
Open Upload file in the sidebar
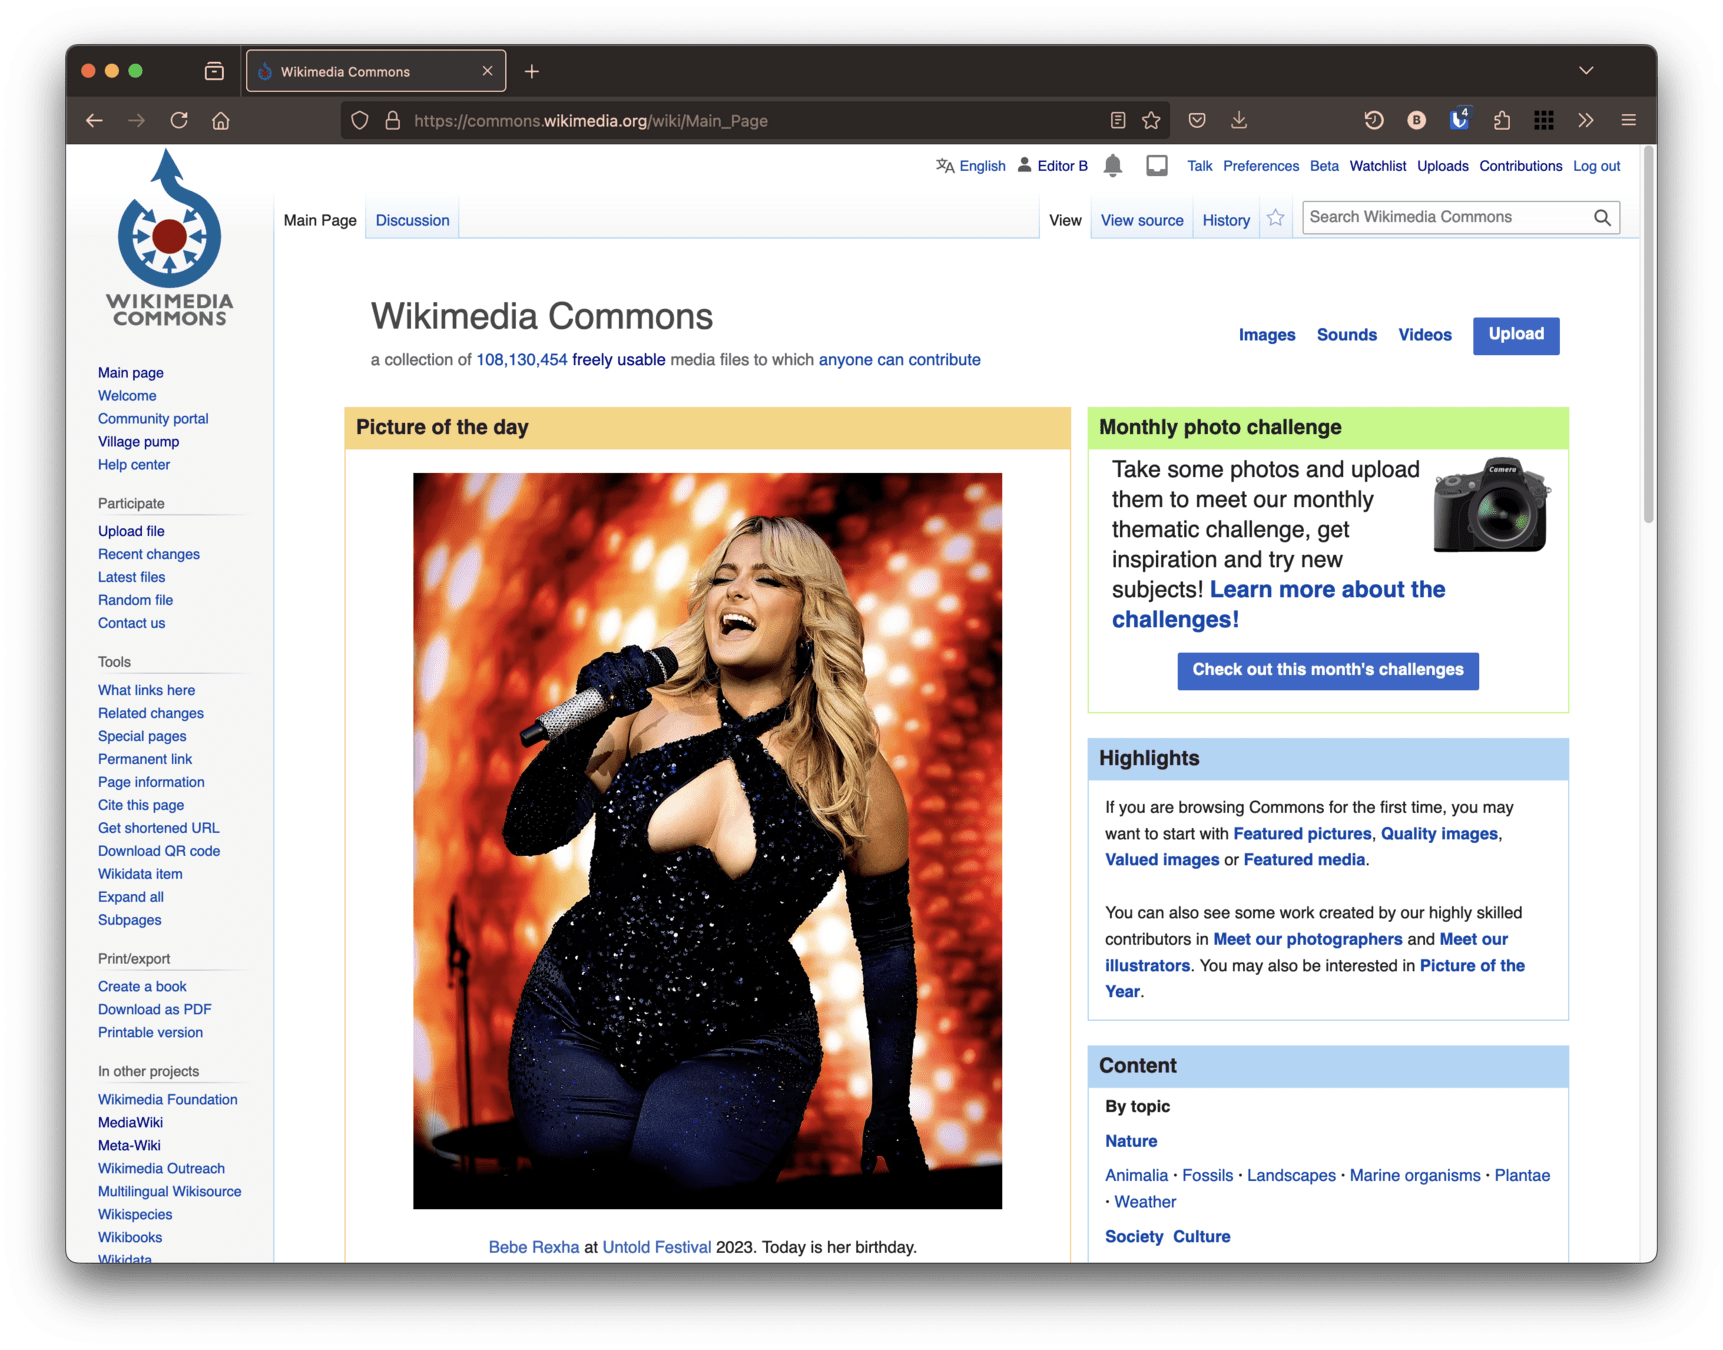(x=131, y=531)
